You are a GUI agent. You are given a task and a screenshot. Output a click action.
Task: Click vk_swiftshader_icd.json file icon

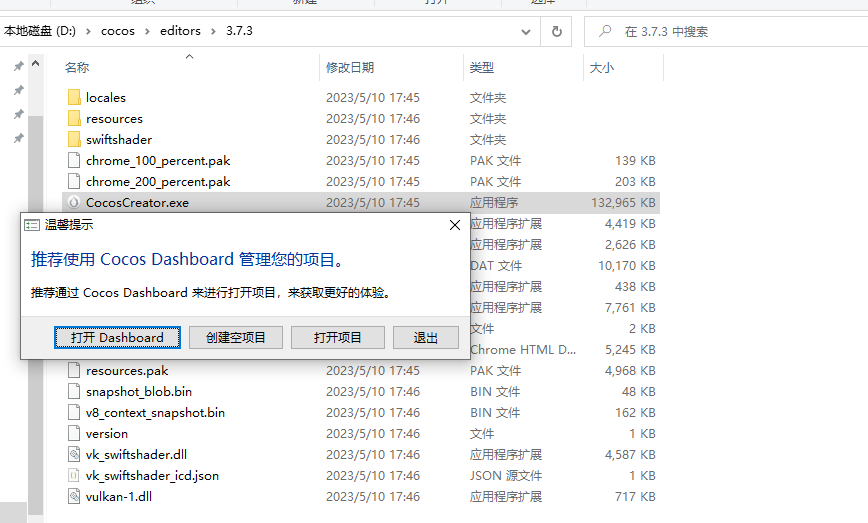point(74,475)
